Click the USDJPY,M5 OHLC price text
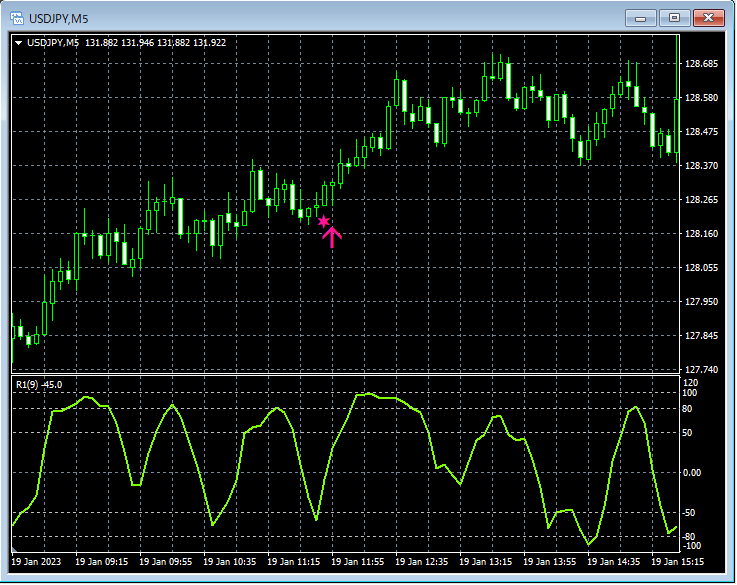The width and height of the screenshot is (737, 585). coord(155,42)
